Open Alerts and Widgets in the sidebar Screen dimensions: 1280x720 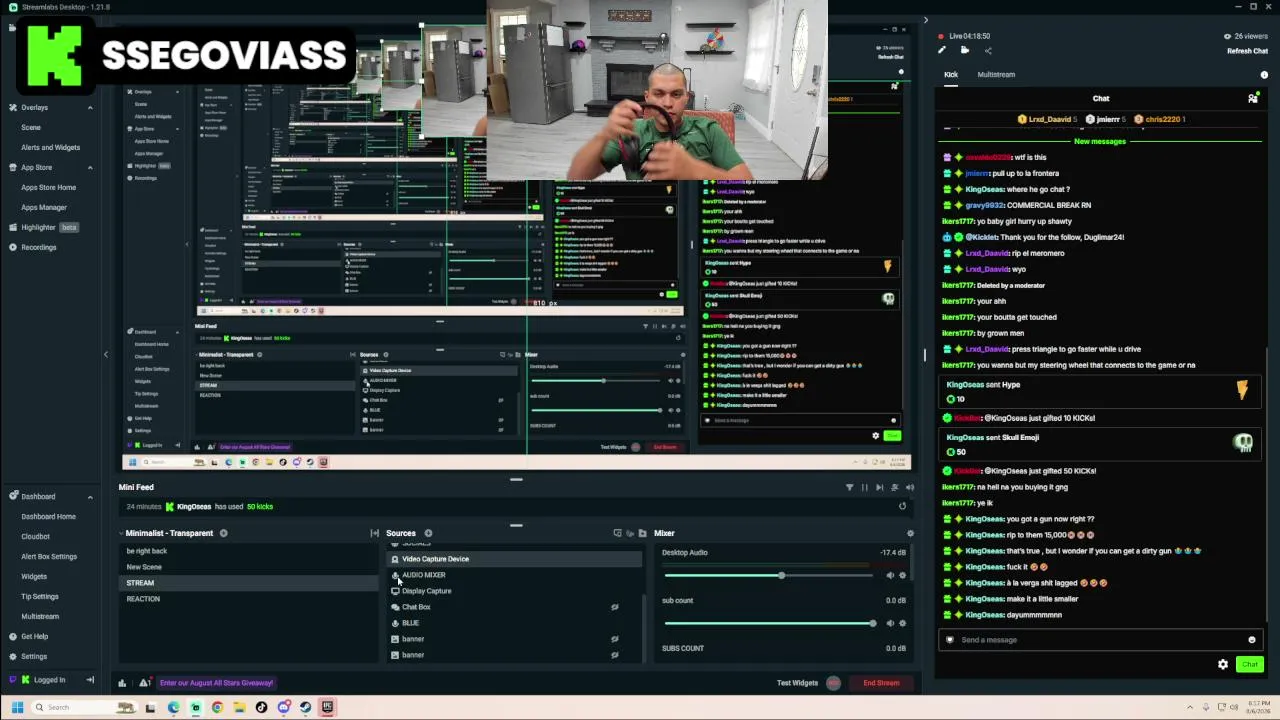point(50,147)
